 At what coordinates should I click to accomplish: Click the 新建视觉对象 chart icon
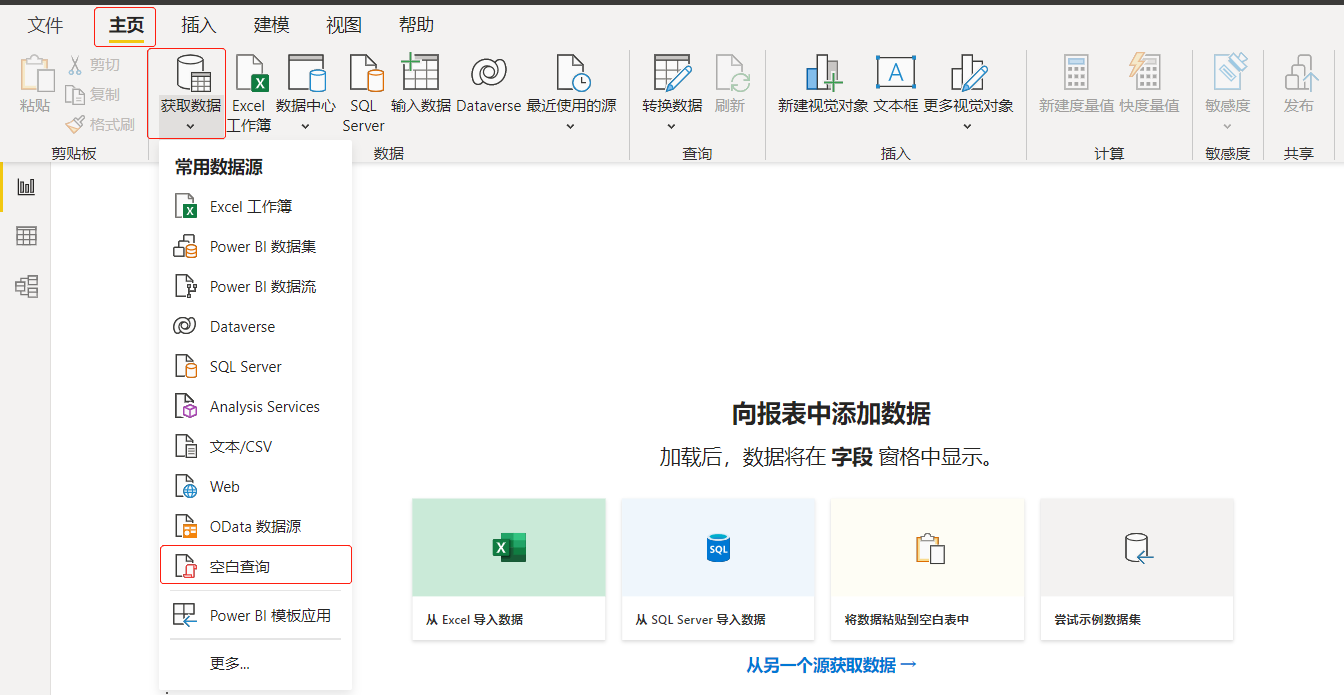click(823, 73)
